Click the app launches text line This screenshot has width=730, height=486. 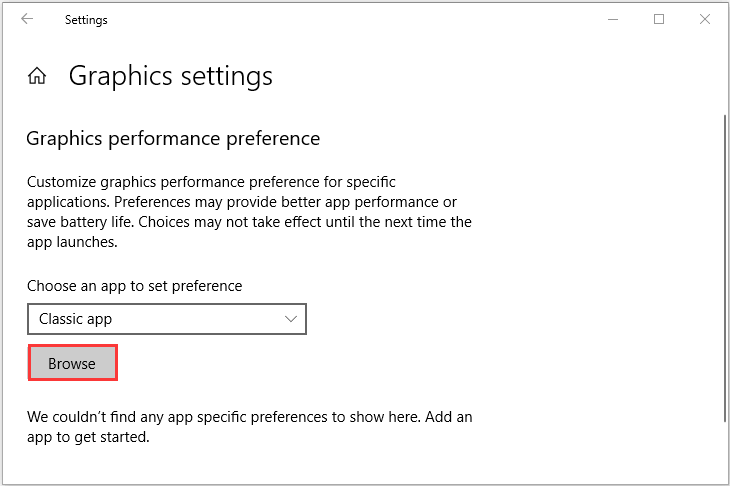[72, 242]
